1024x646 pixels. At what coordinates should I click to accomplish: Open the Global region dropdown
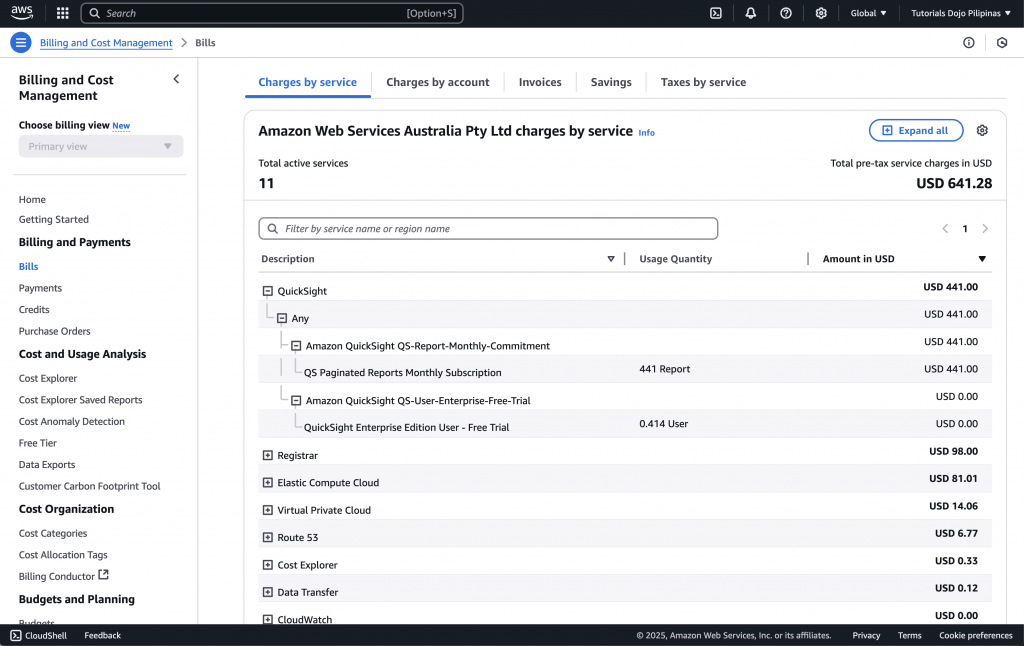[868, 13]
